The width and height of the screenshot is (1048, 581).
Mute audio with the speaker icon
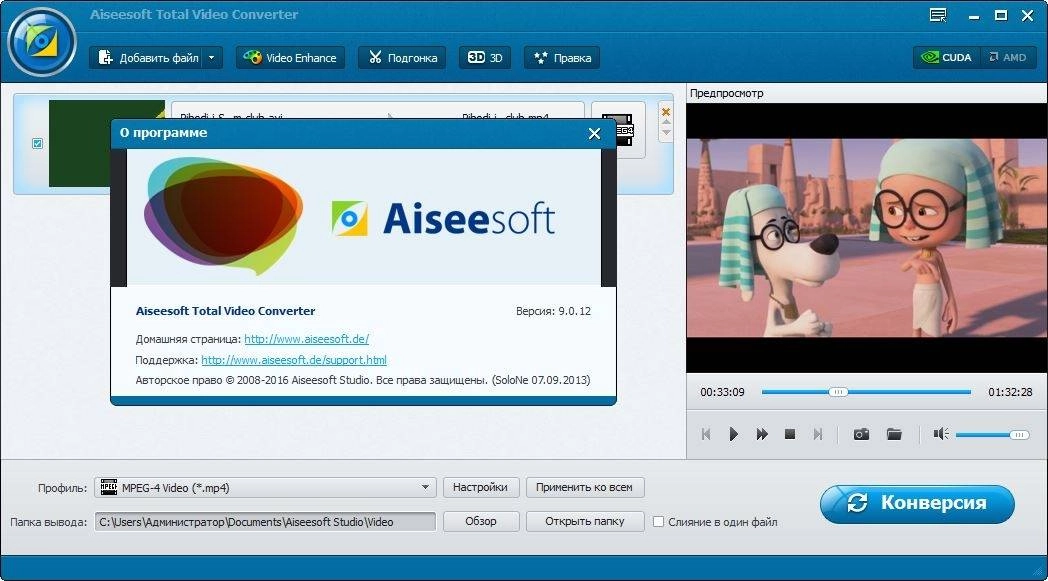pyautogui.click(x=941, y=434)
